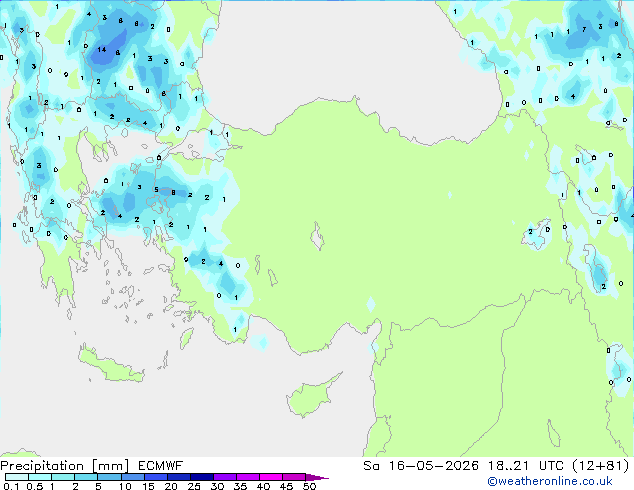Select the 20–25 mm legend swatch
This screenshot has height=490, width=634.
click(179, 477)
